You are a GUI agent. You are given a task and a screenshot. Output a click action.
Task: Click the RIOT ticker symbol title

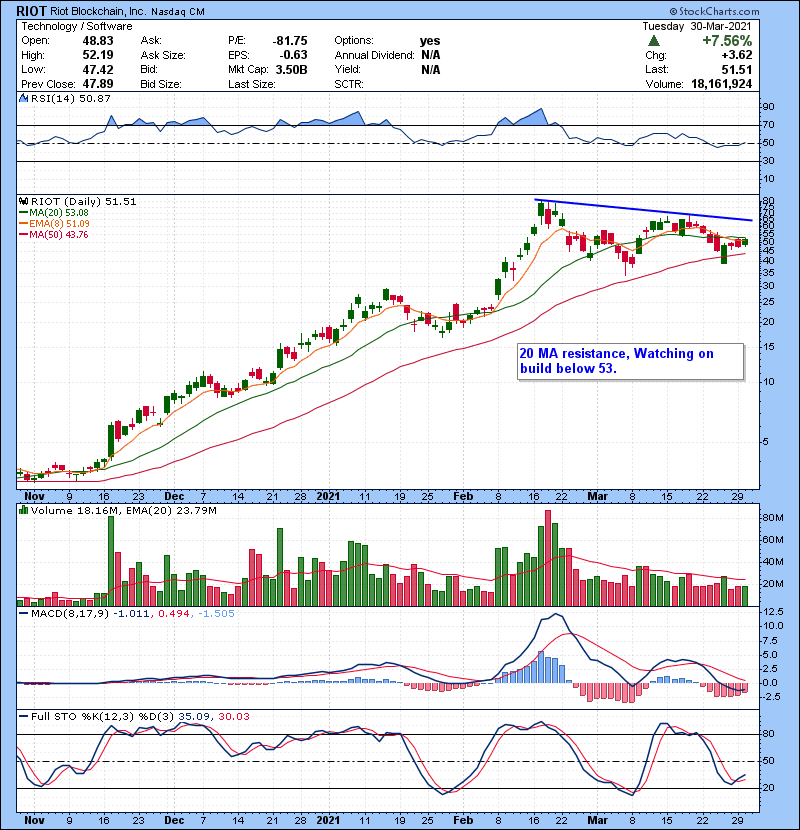coord(31,11)
